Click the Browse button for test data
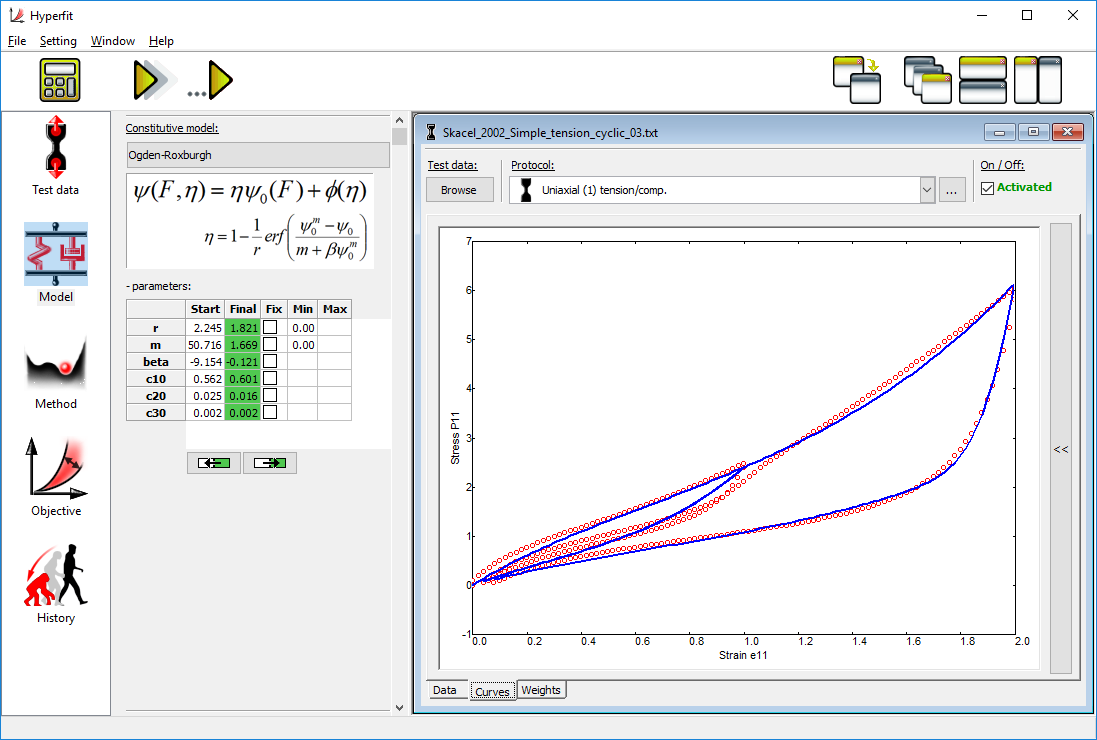Screen dimensions: 1097x740 pyautogui.click(x=459, y=189)
